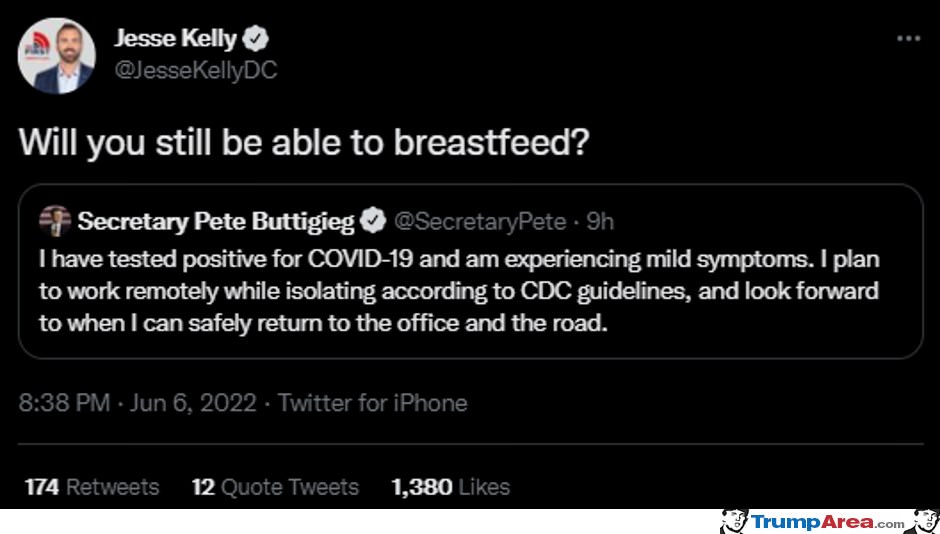Viewport: 940px width, 534px height.
Task: View the 1,380 Likes list
Action: point(451,487)
